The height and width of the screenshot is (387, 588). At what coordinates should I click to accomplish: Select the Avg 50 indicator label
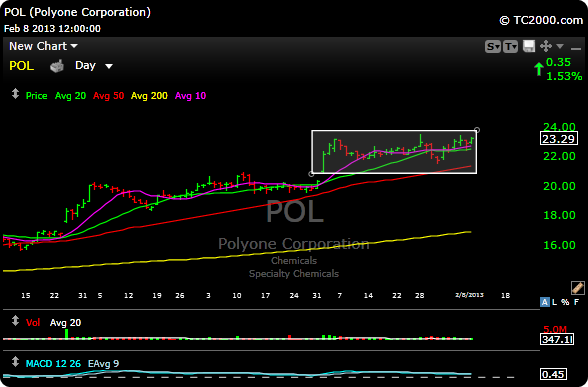(x=108, y=96)
